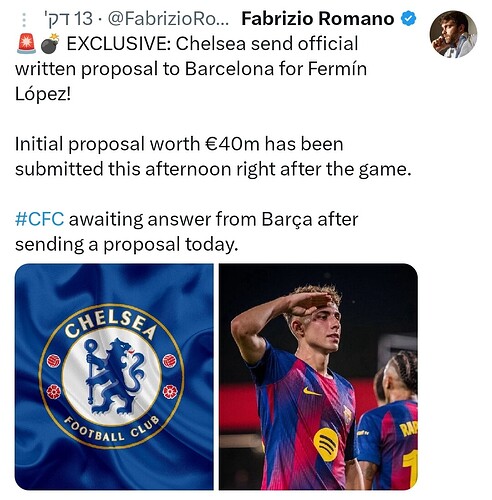
Task: Open the #CFC hashtag
Action: click(39, 219)
